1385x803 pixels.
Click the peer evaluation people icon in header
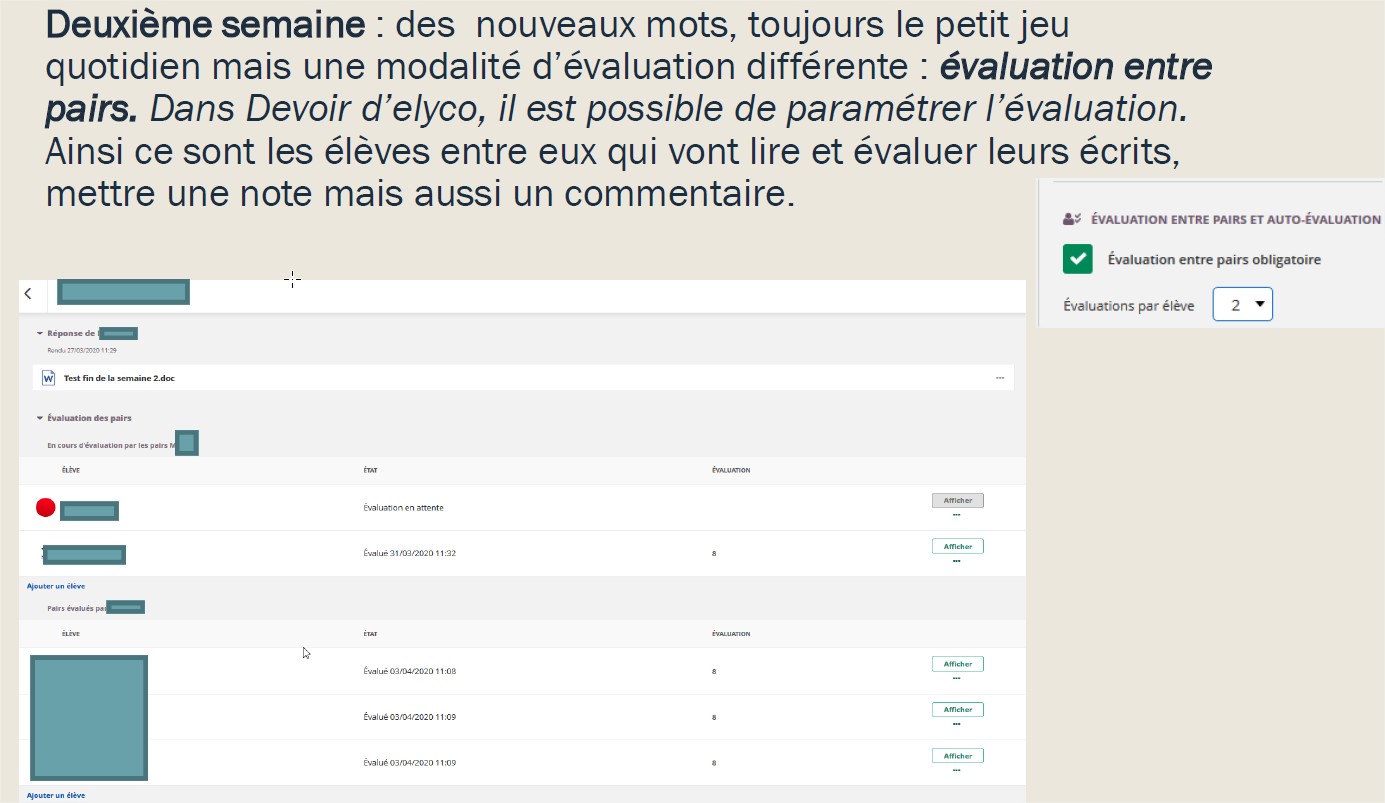(1071, 219)
